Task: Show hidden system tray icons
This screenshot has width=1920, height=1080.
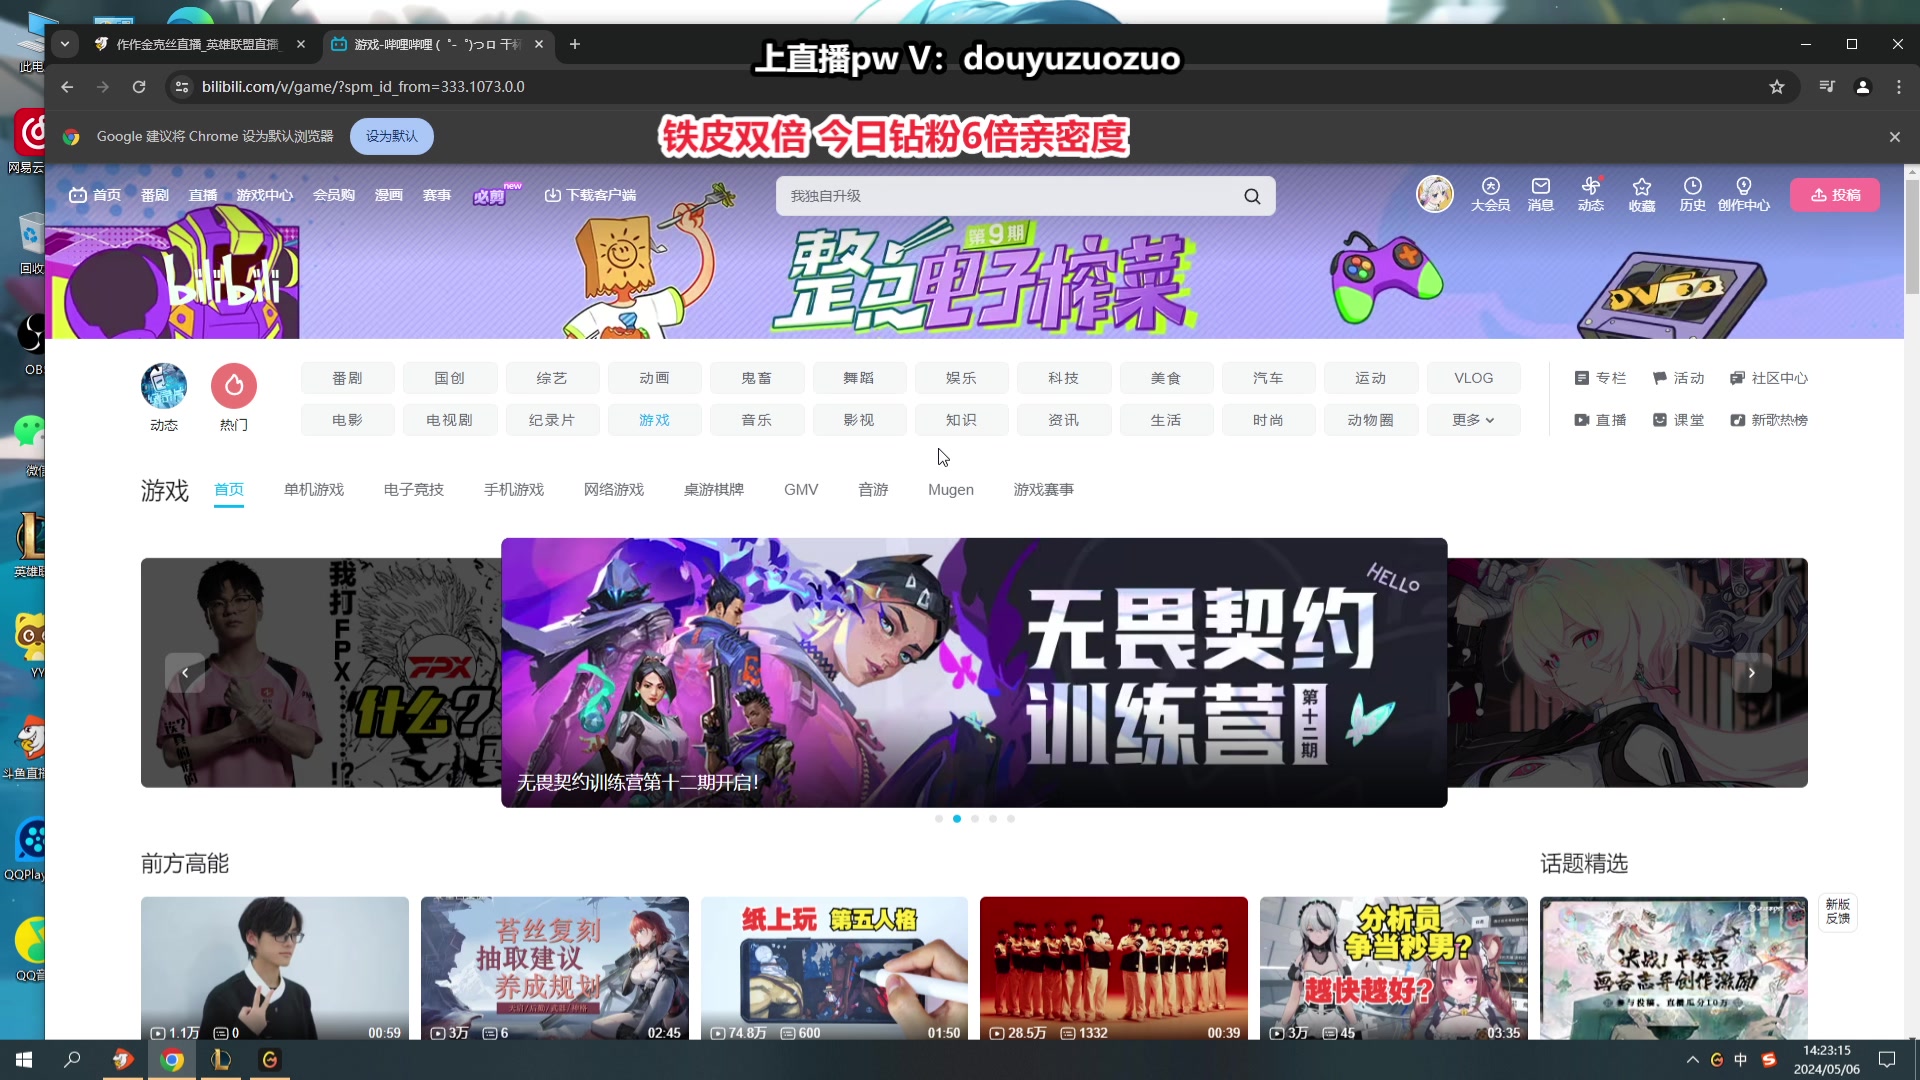Action: click(1692, 1060)
